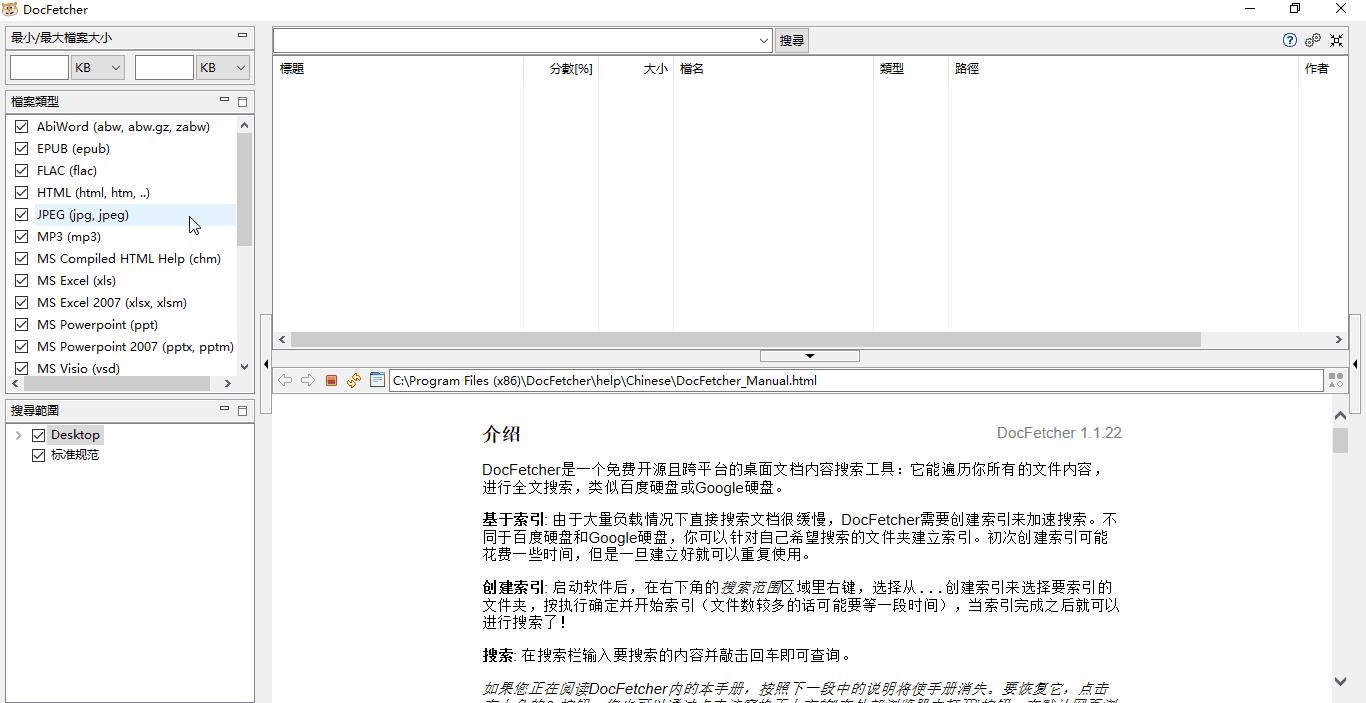Click the minimum file size input field
This screenshot has height=703, width=1366.
39,67
